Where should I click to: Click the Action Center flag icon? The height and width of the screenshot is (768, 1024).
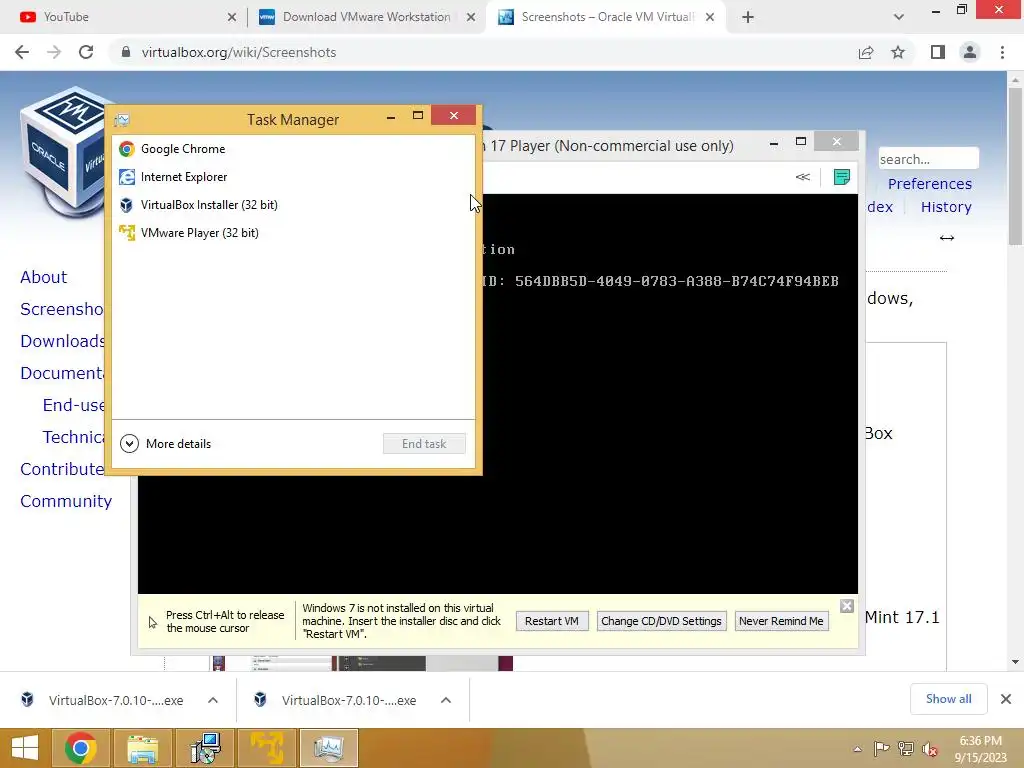[882, 748]
